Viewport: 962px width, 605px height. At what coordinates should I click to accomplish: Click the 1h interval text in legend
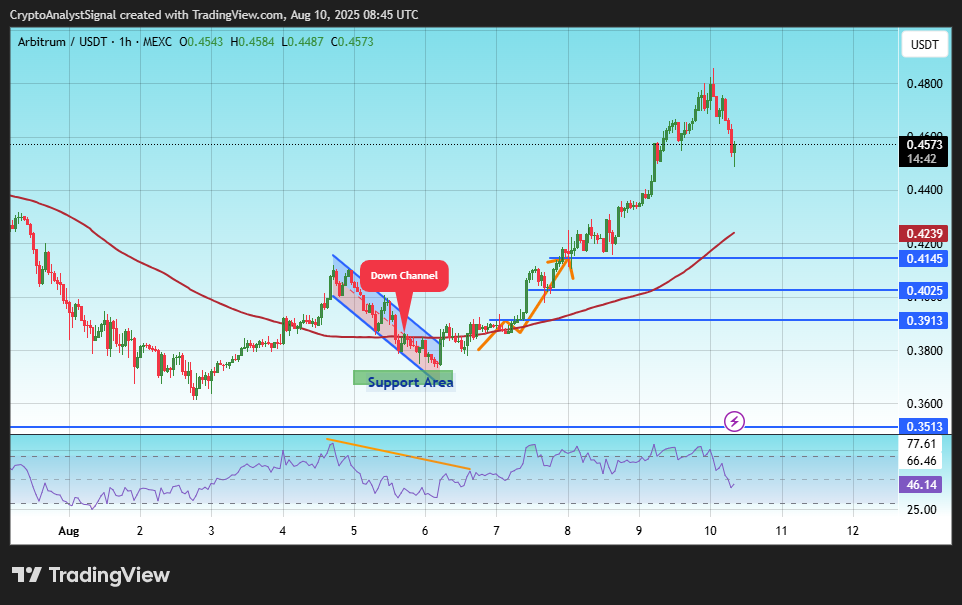[x=125, y=42]
